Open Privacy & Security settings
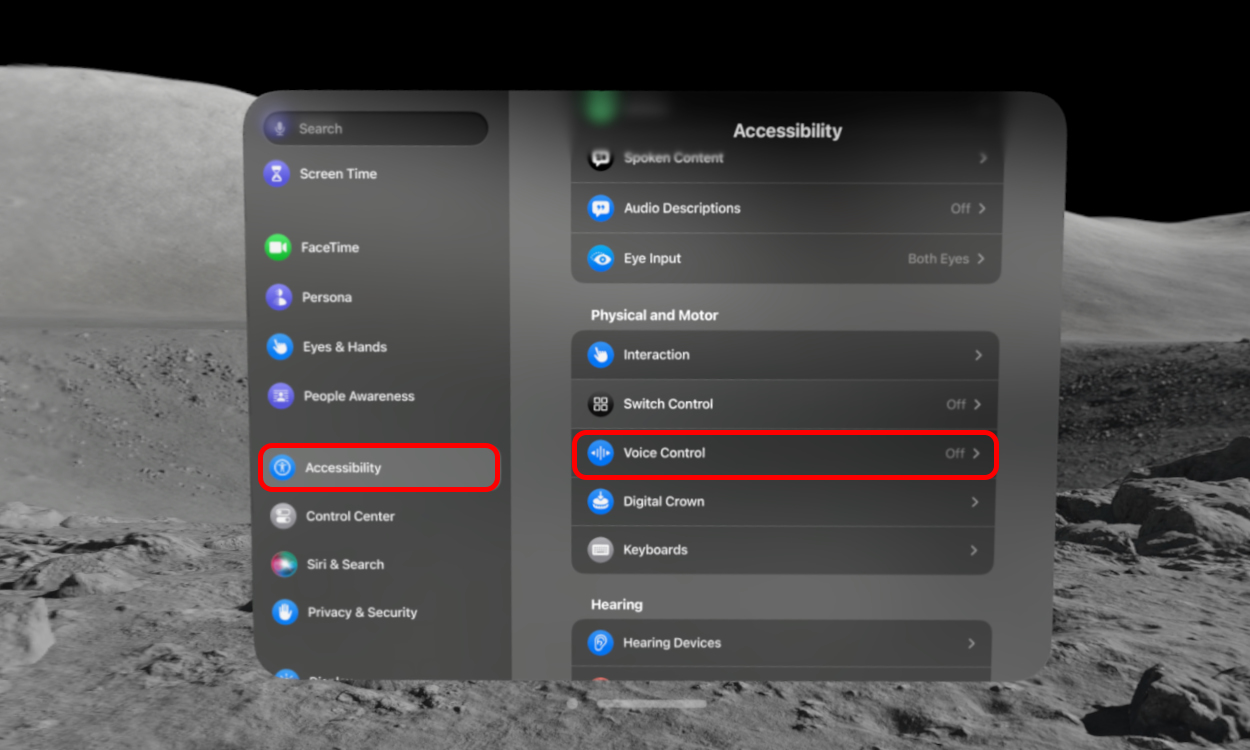Viewport: 1250px width, 750px height. tap(360, 612)
